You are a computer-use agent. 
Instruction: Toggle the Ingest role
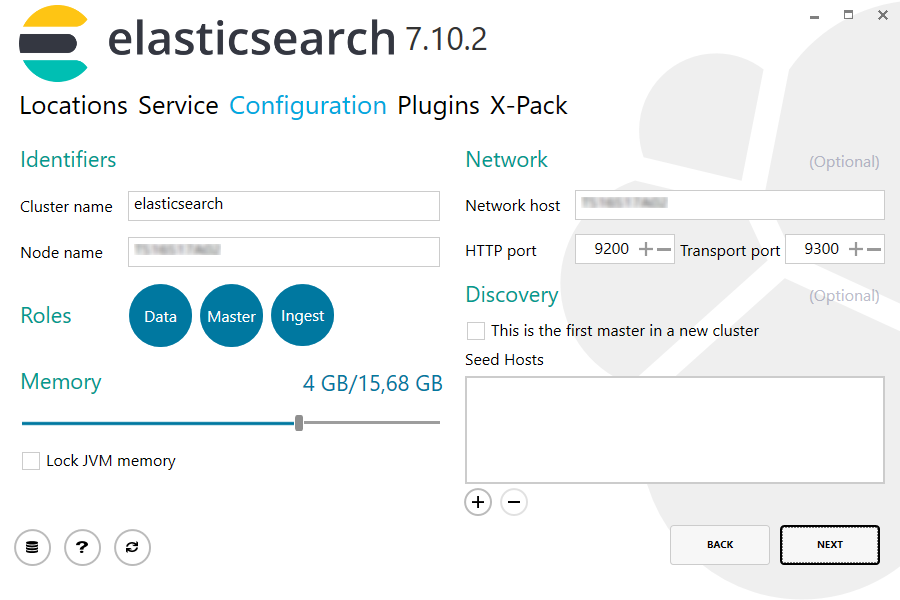(x=302, y=315)
